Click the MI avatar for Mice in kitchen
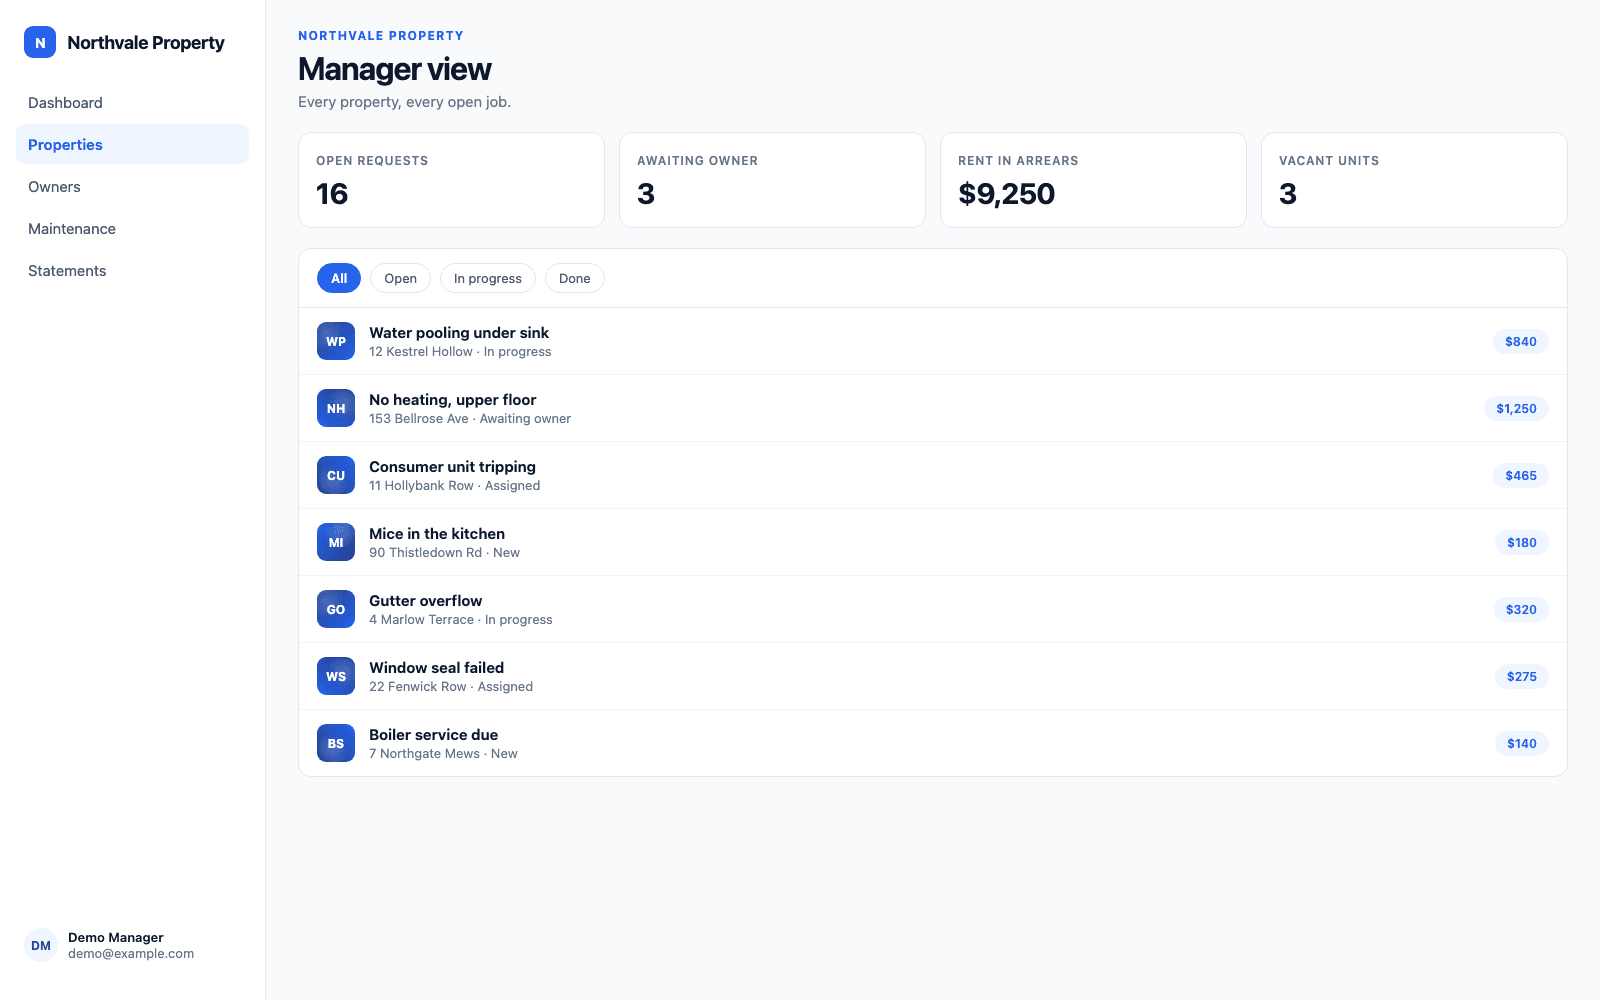The image size is (1600, 1000). (336, 542)
